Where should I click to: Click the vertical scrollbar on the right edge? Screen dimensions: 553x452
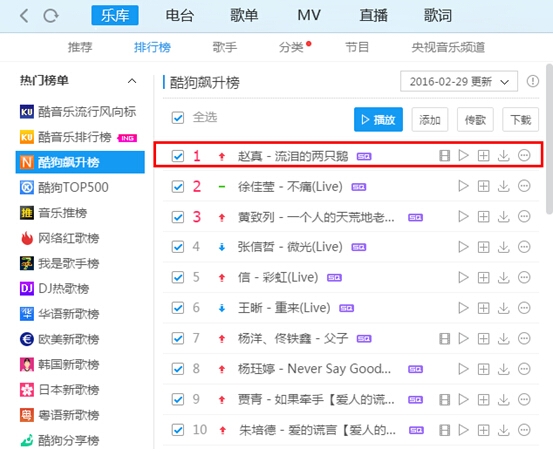[x=549, y=139]
